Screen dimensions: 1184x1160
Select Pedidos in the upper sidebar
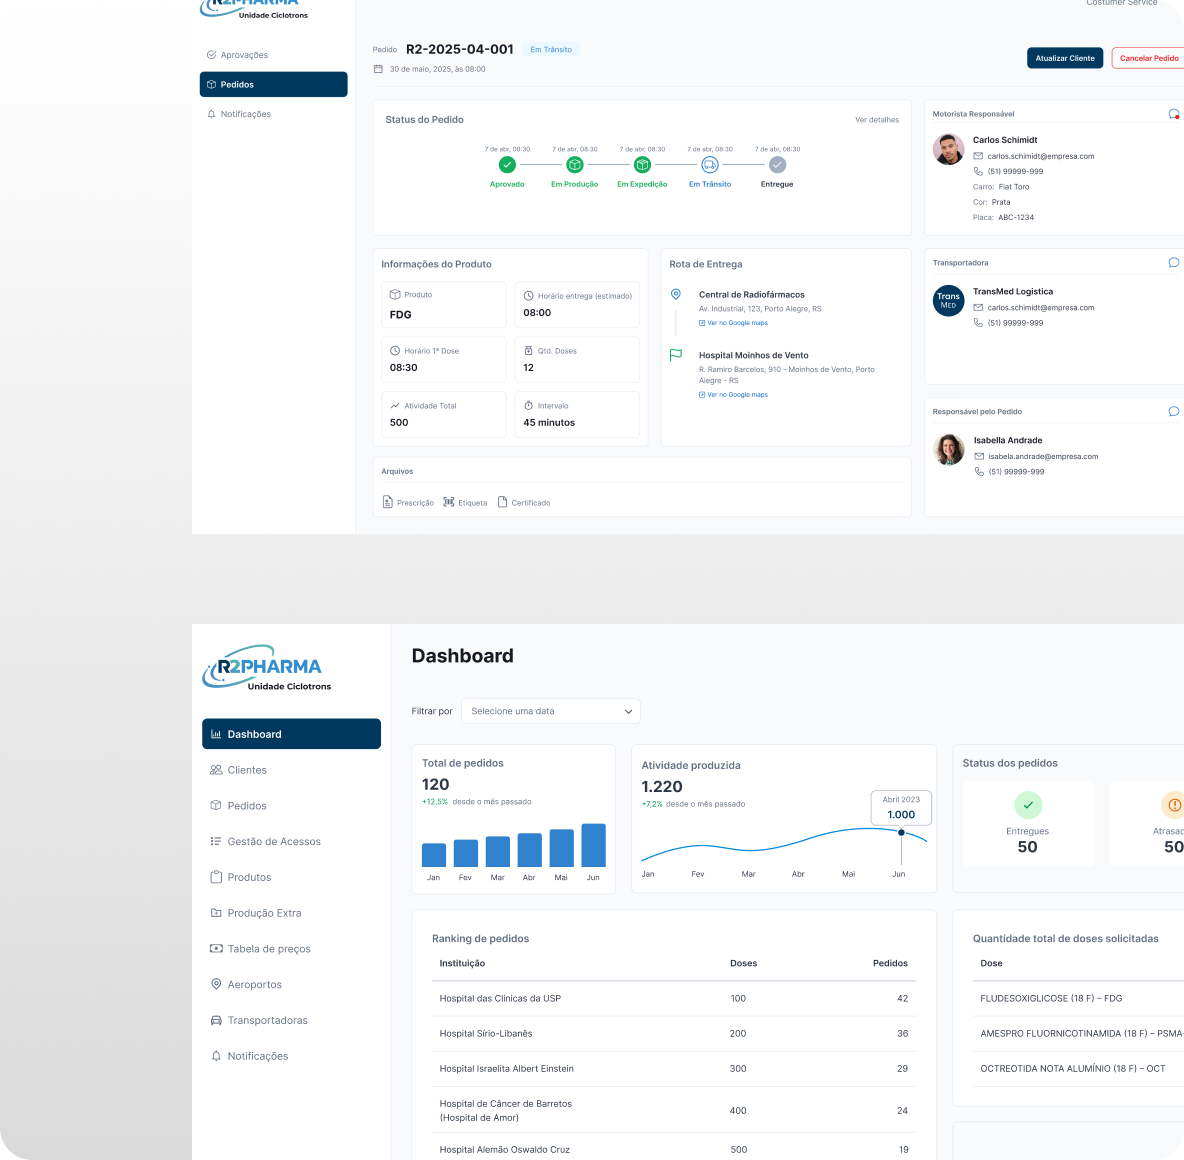point(273,85)
